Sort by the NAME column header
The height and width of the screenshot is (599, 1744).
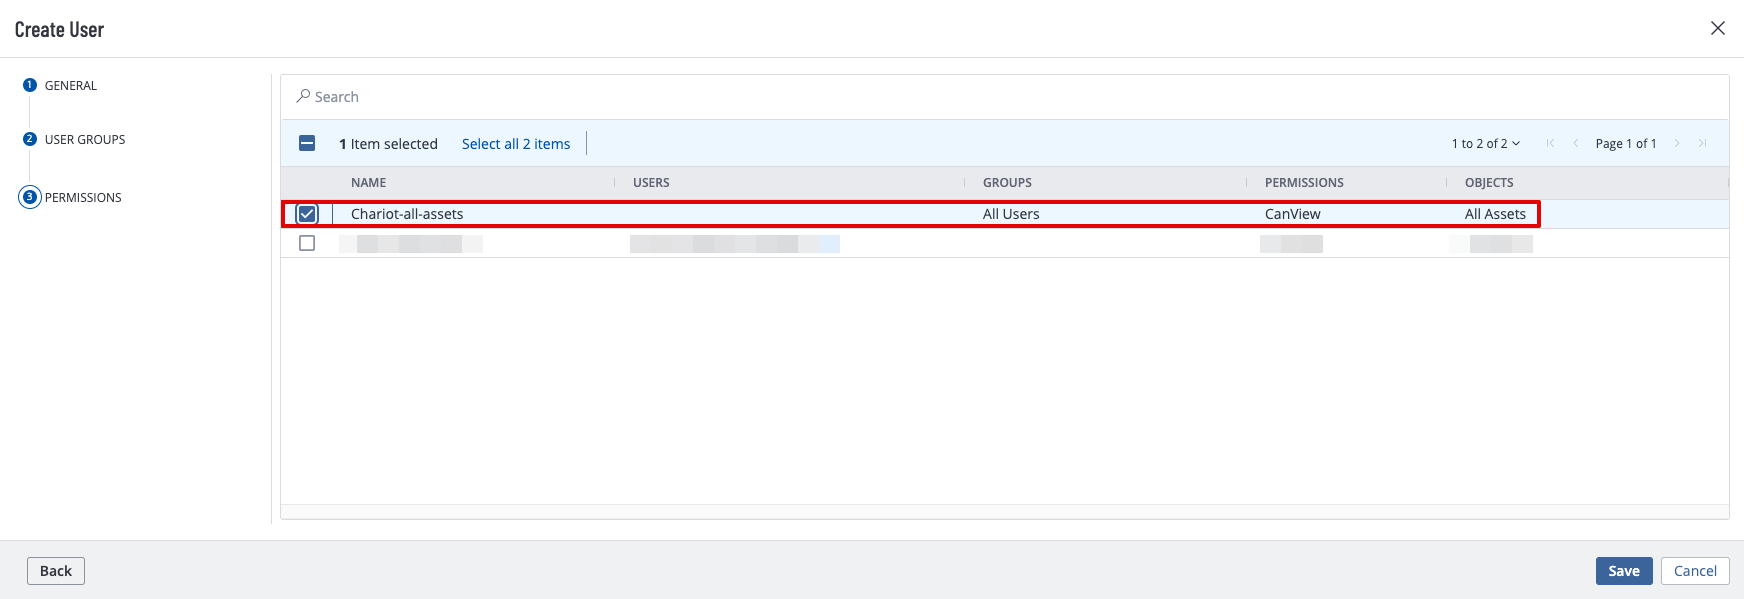click(x=368, y=182)
